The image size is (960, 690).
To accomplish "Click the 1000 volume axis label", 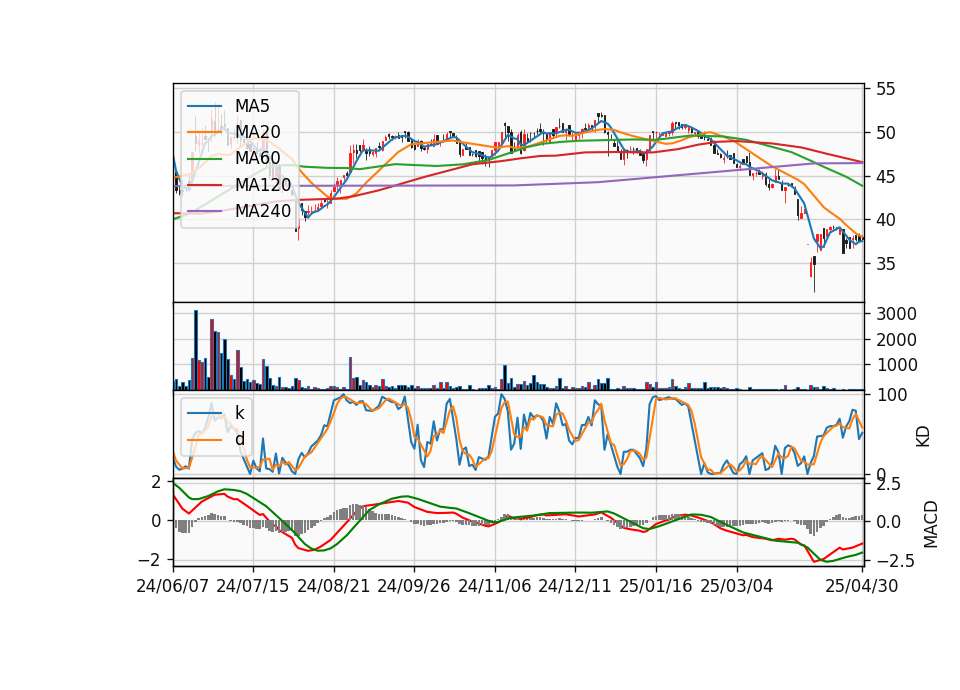I will 896,365.
